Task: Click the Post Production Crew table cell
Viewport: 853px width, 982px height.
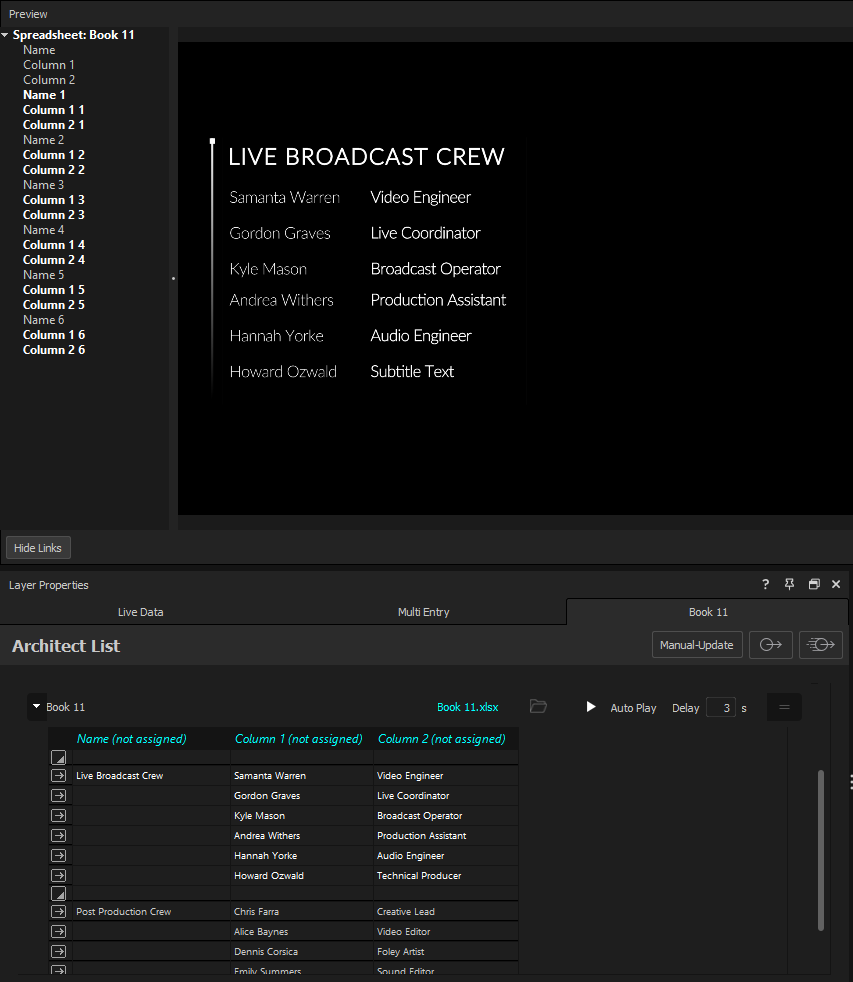Action: coord(151,911)
